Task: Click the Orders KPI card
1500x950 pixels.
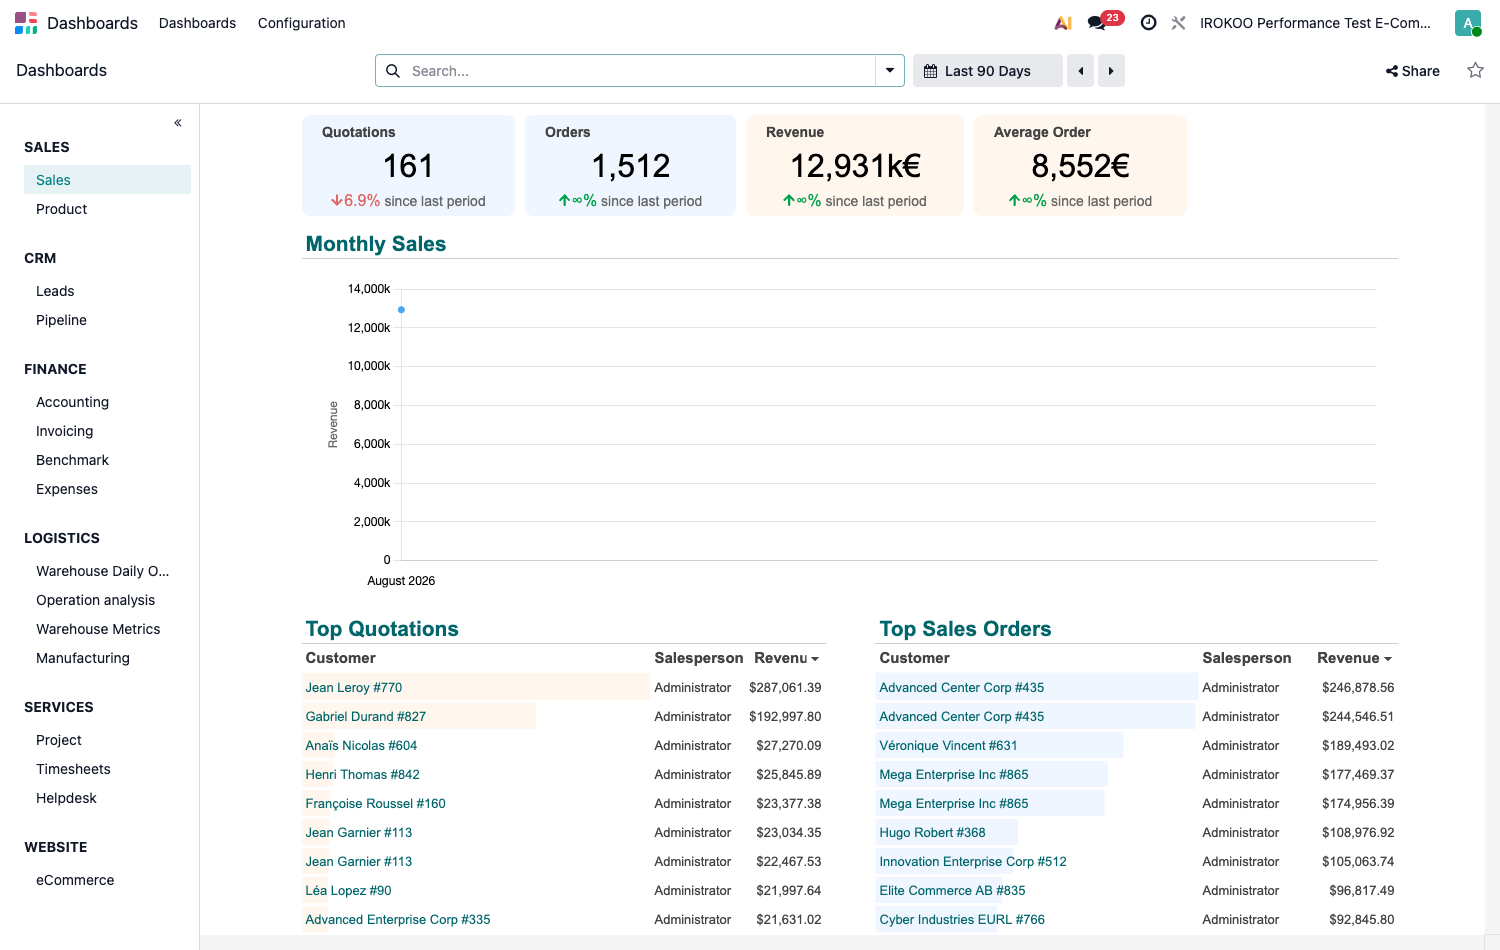Action: [x=630, y=165]
